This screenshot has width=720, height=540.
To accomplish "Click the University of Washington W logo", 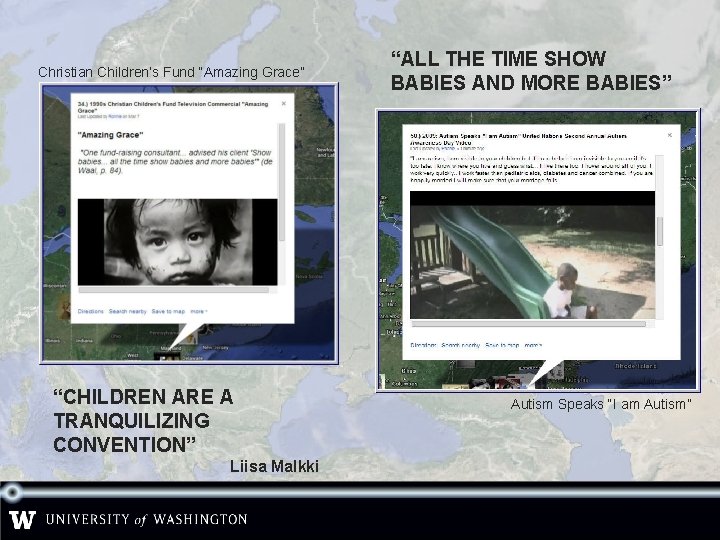I will pyautogui.click(x=22, y=520).
